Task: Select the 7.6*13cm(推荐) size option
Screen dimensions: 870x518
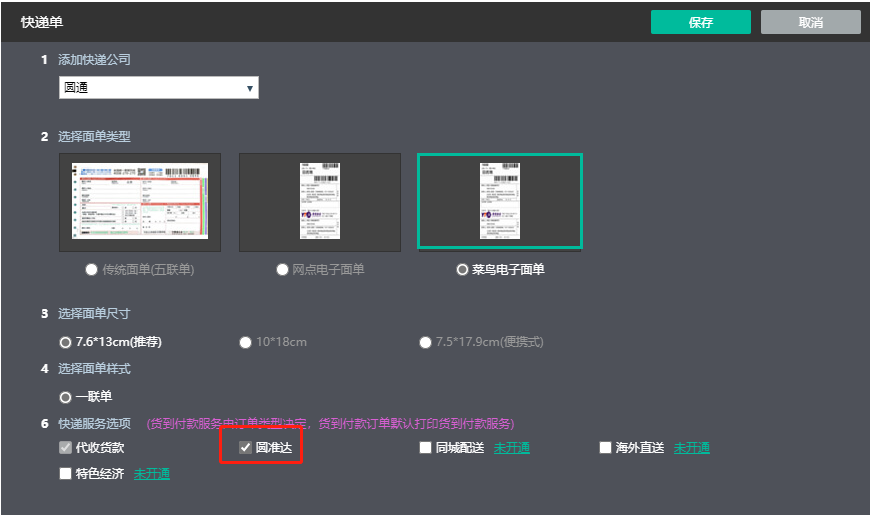Action: 66,343
